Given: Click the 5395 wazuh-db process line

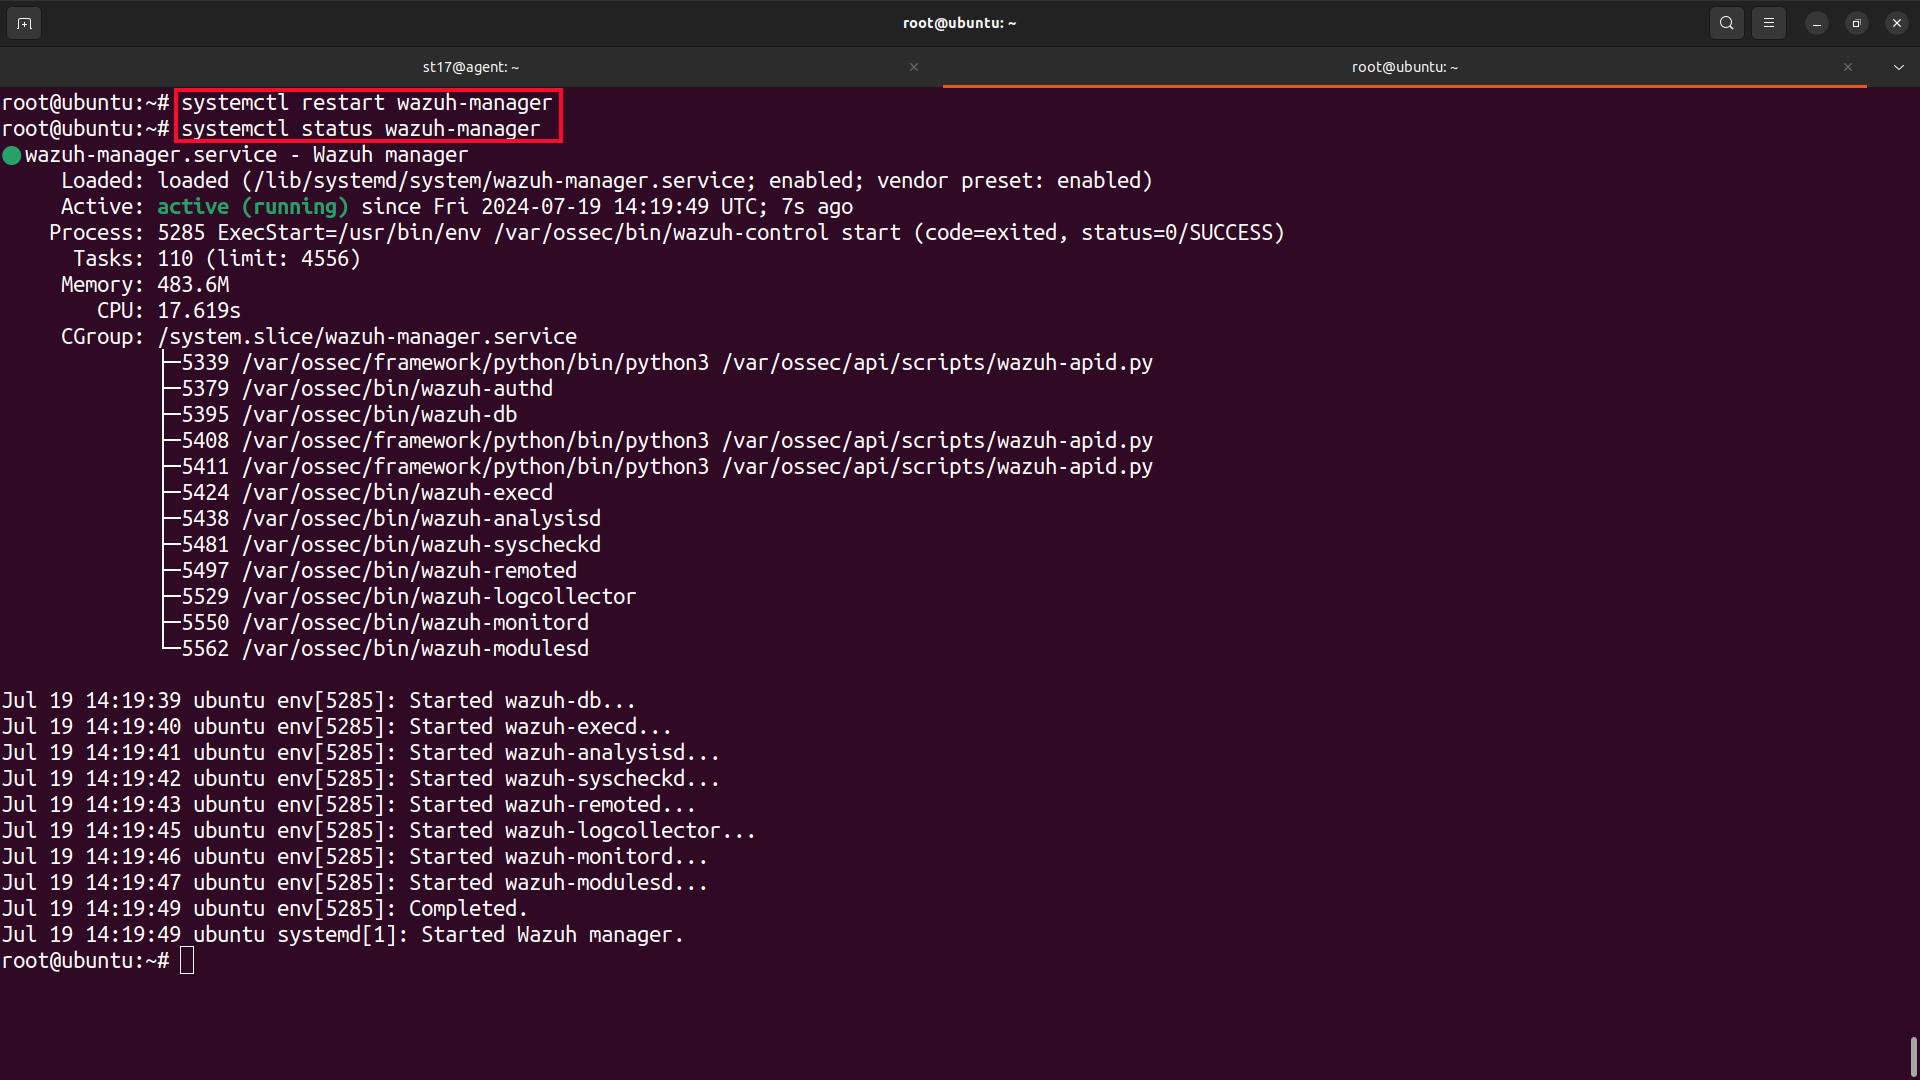Looking at the screenshot, I should click(349, 415).
